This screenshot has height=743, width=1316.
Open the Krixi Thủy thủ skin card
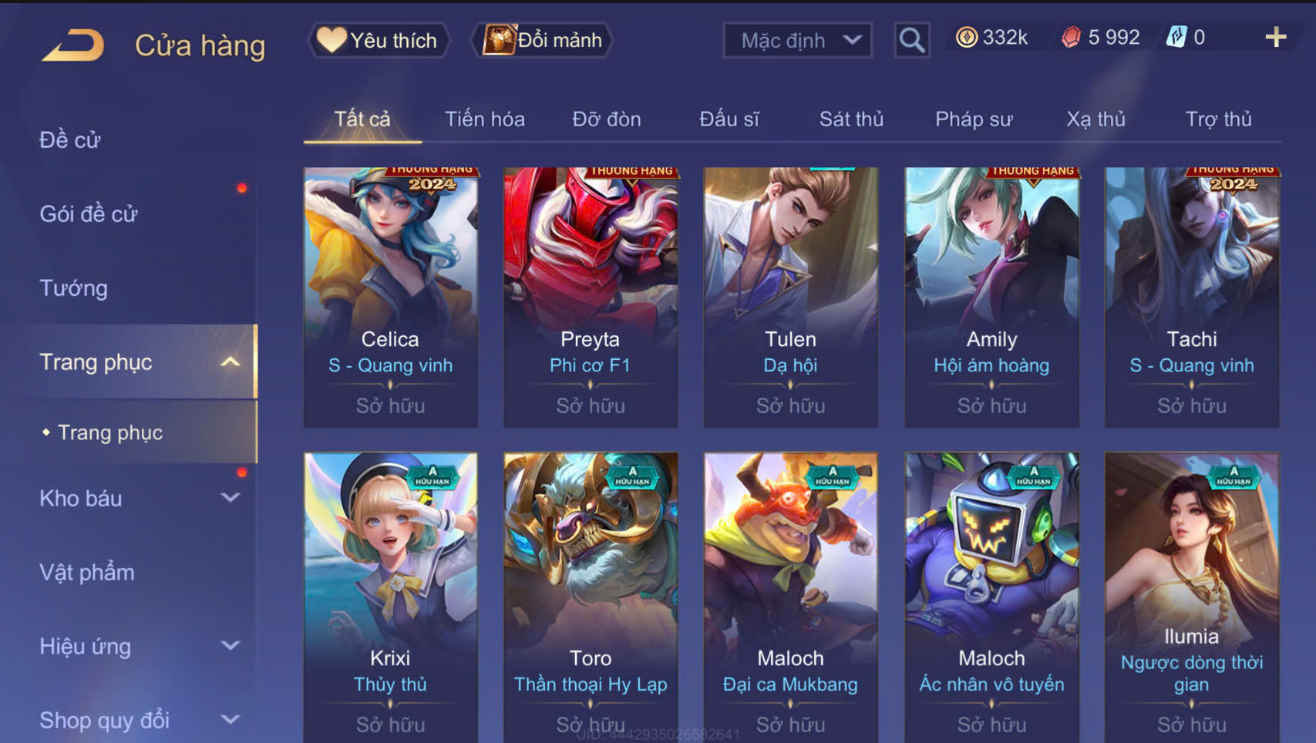coord(390,597)
